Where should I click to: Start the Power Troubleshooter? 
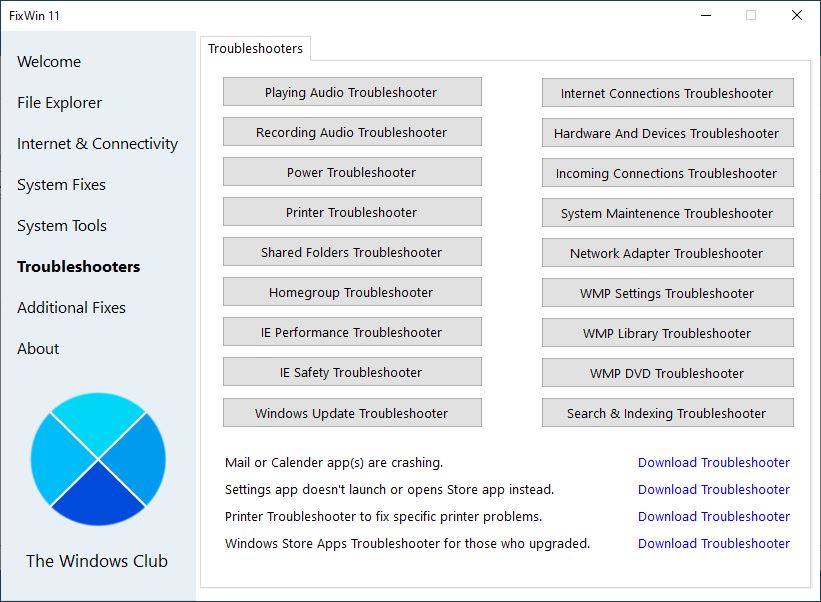click(x=352, y=172)
